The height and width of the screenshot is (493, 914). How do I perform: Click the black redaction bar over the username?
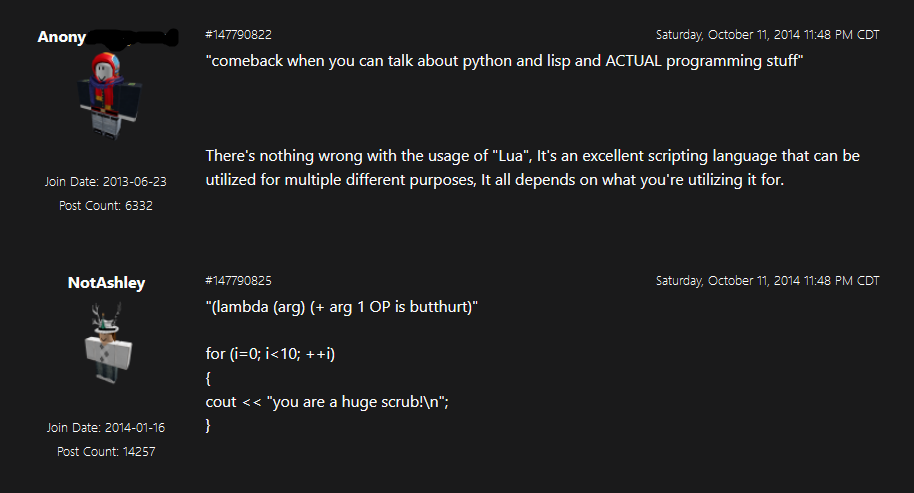(132, 37)
